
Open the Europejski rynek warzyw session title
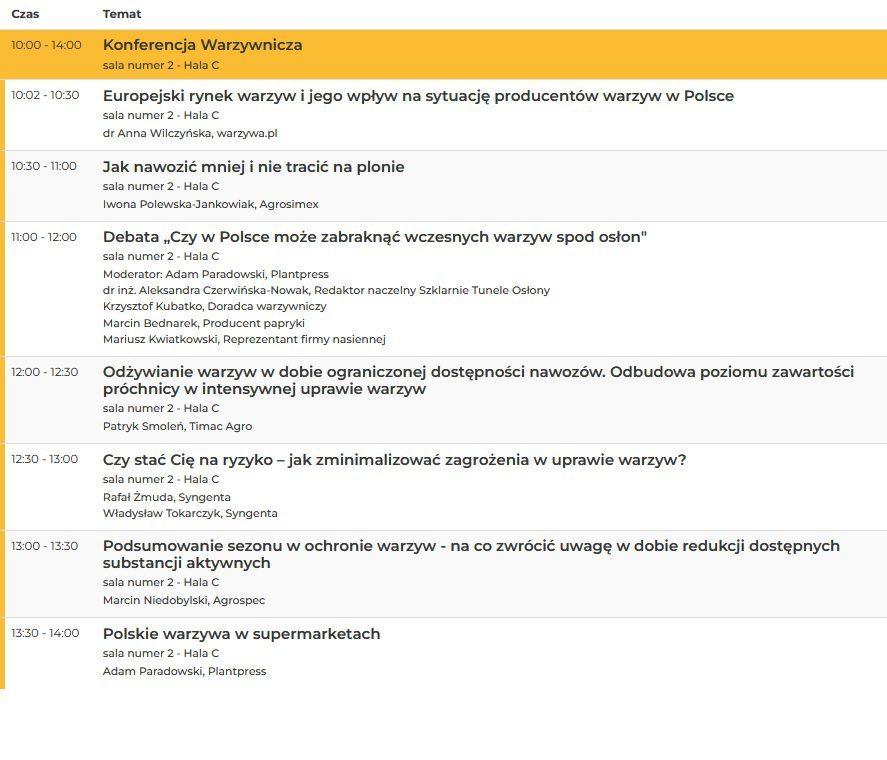point(418,96)
